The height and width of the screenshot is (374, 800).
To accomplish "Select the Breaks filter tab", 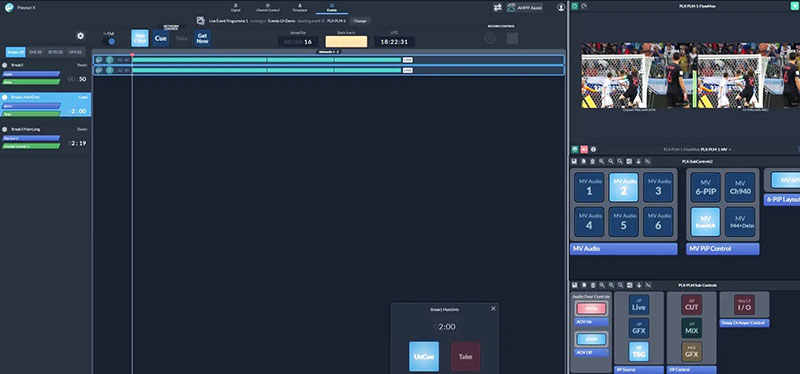I will tap(15, 52).
